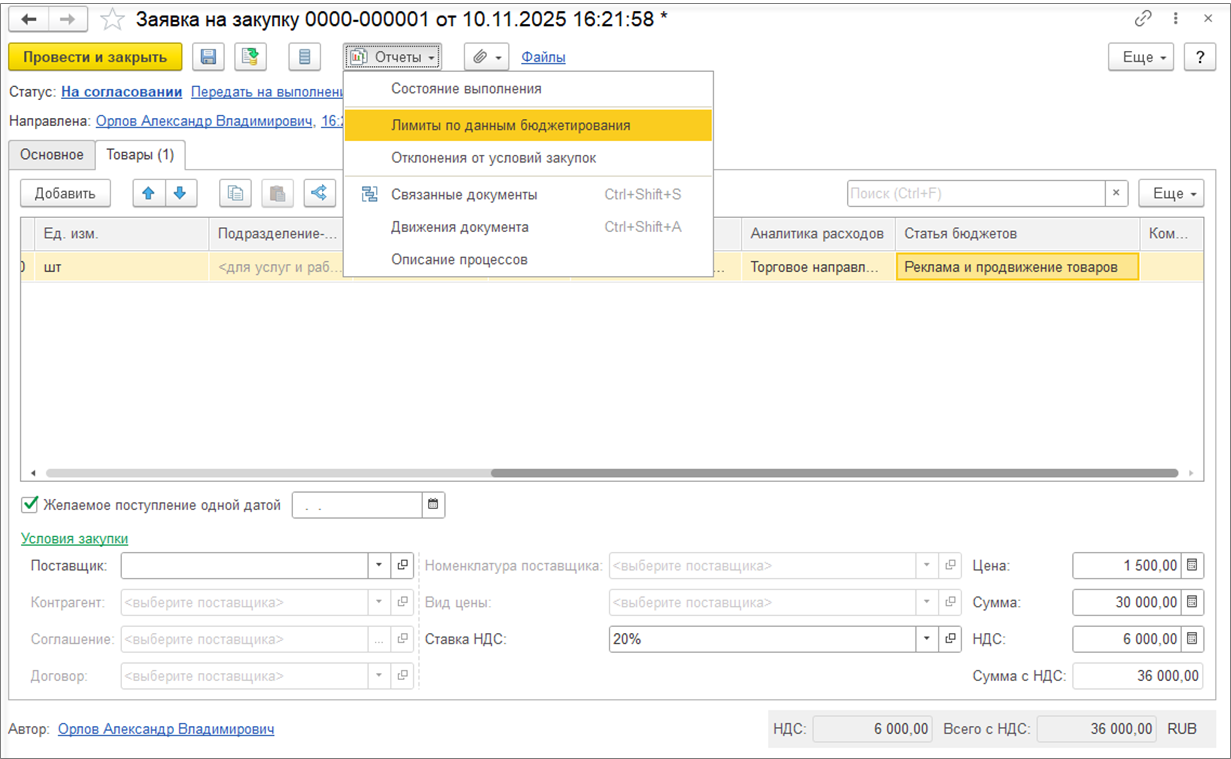The width and height of the screenshot is (1231, 759).
Task: Move row down with blue arrow
Action: tap(181, 193)
